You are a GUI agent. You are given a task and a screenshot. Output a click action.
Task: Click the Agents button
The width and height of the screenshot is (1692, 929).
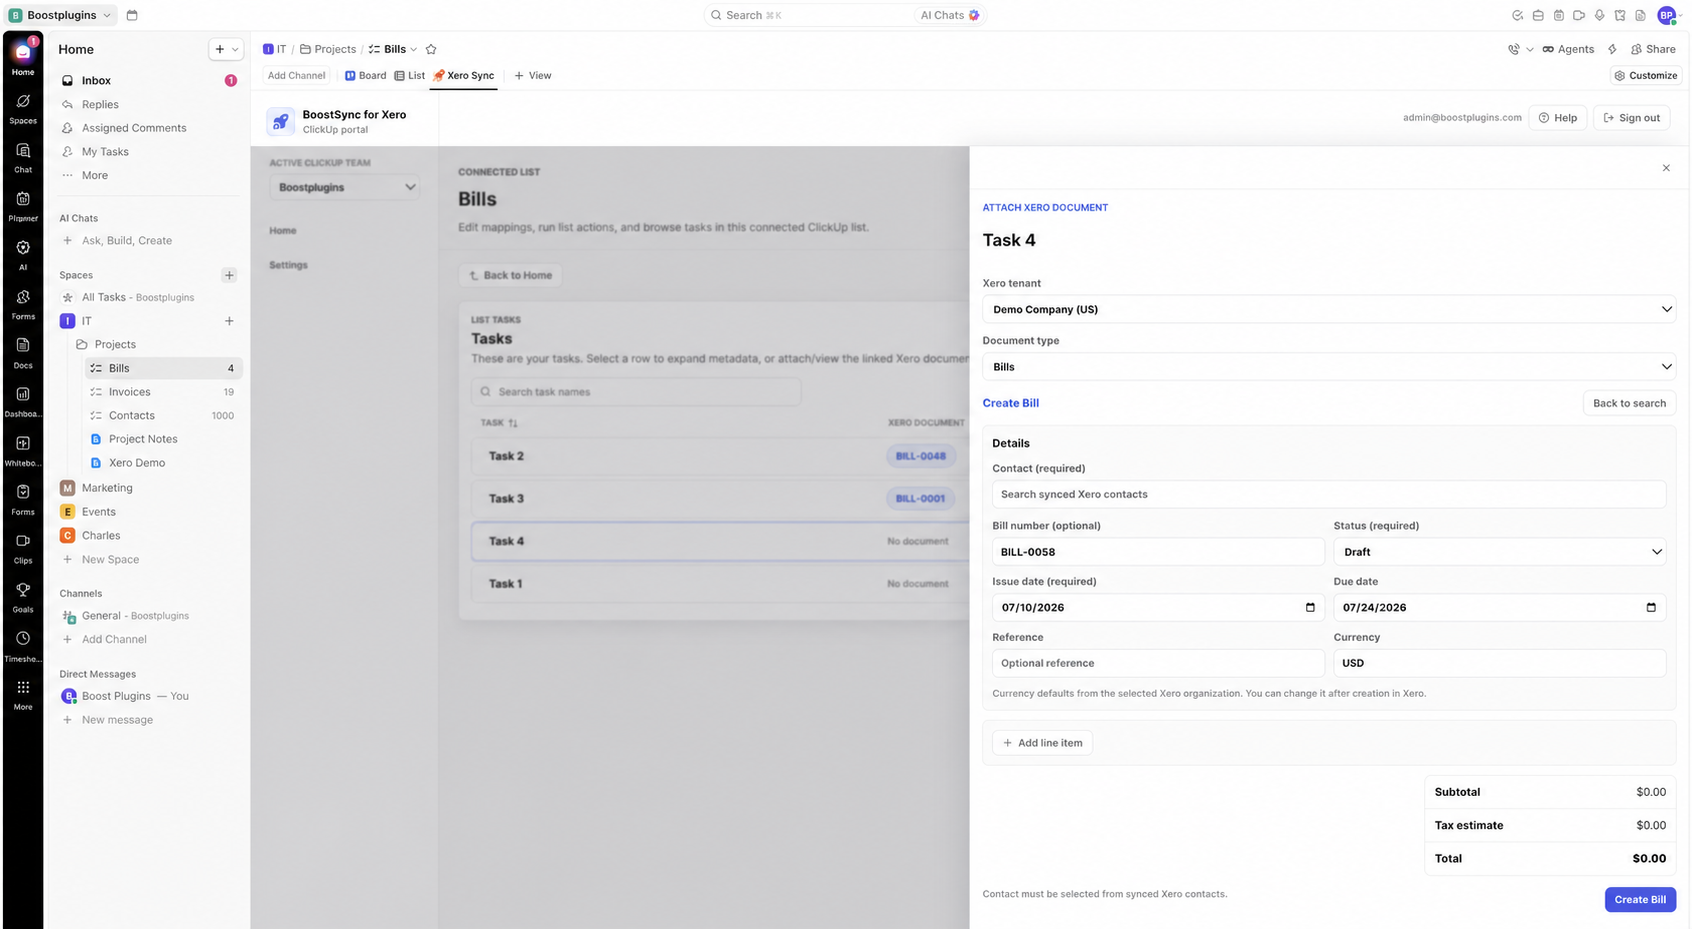click(1568, 49)
